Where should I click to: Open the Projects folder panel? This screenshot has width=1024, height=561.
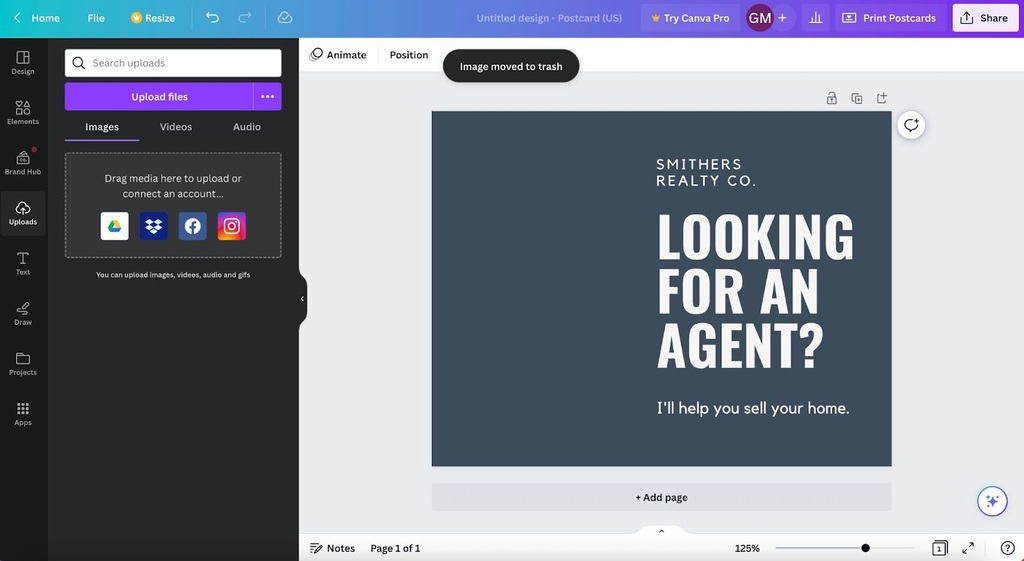point(23,364)
